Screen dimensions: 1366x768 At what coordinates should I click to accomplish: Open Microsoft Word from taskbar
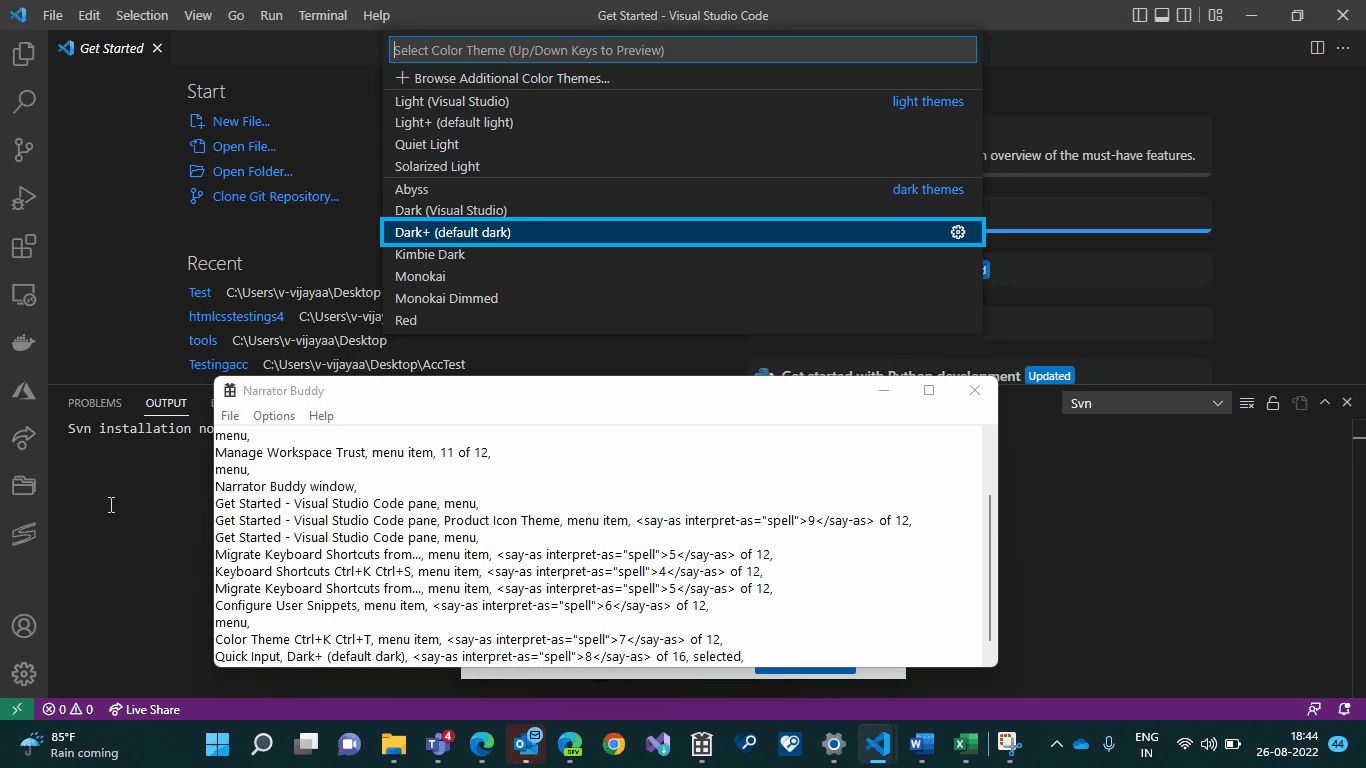point(921,744)
